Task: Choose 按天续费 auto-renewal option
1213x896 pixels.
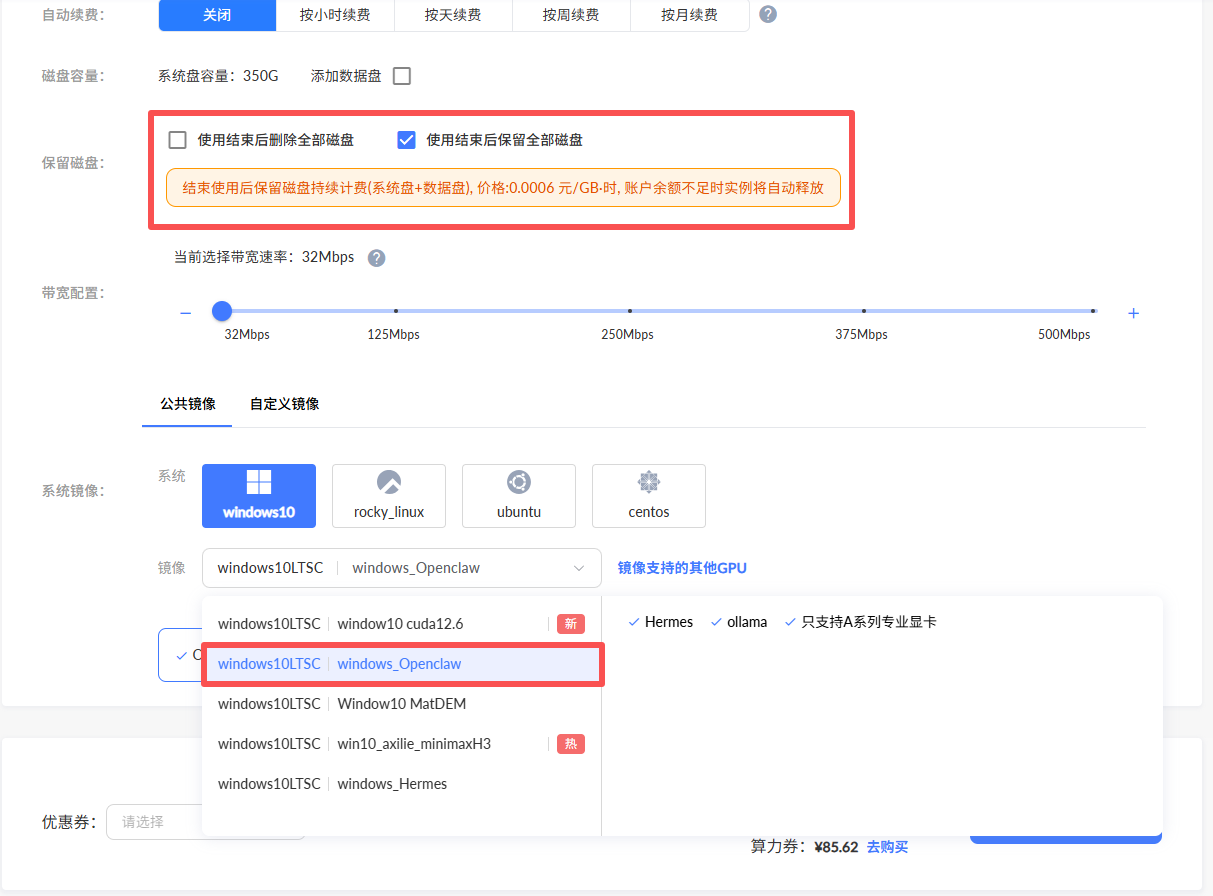Action: [x=453, y=15]
